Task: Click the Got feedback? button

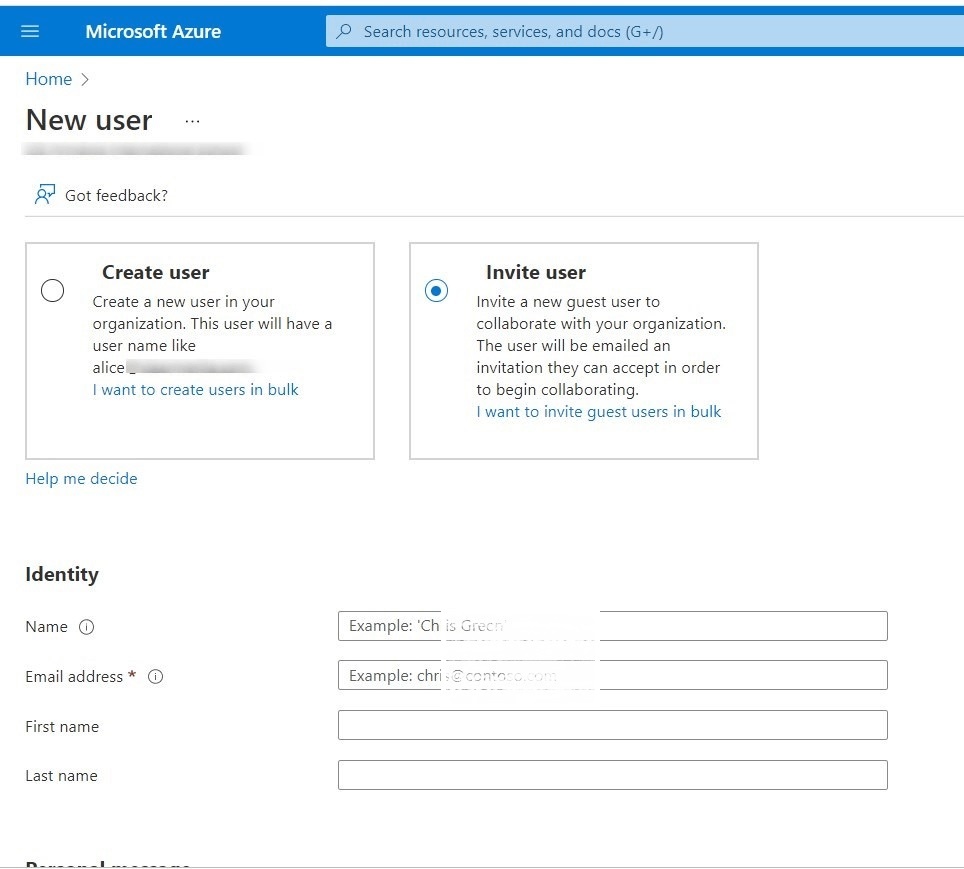Action: [101, 195]
